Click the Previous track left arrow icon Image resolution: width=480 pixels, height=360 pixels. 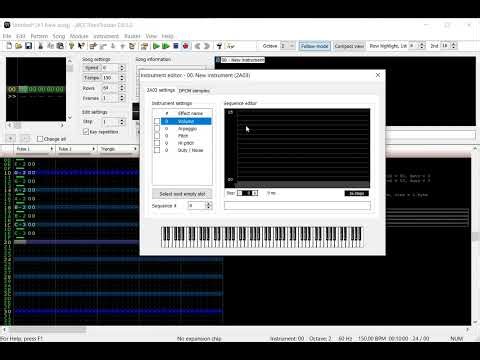(197, 46)
